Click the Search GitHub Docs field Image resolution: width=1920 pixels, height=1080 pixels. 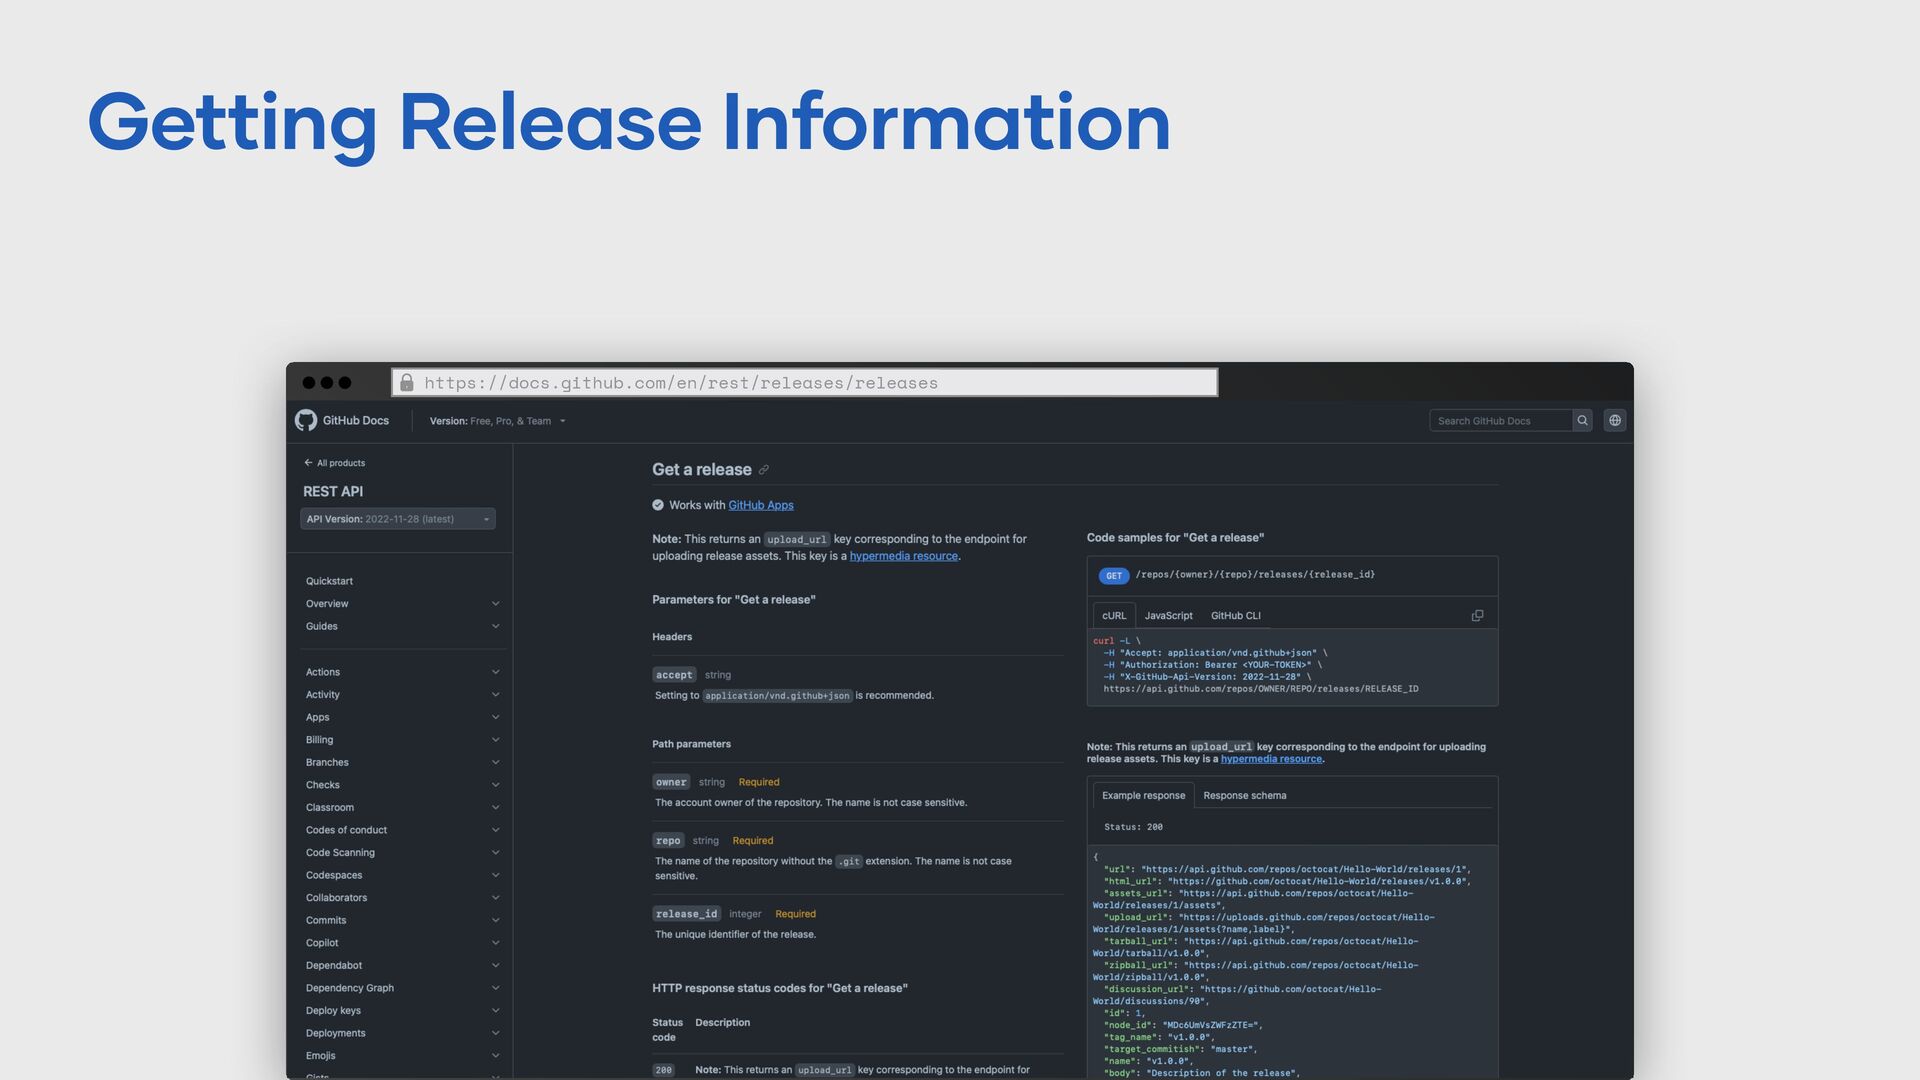(x=1501, y=421)
